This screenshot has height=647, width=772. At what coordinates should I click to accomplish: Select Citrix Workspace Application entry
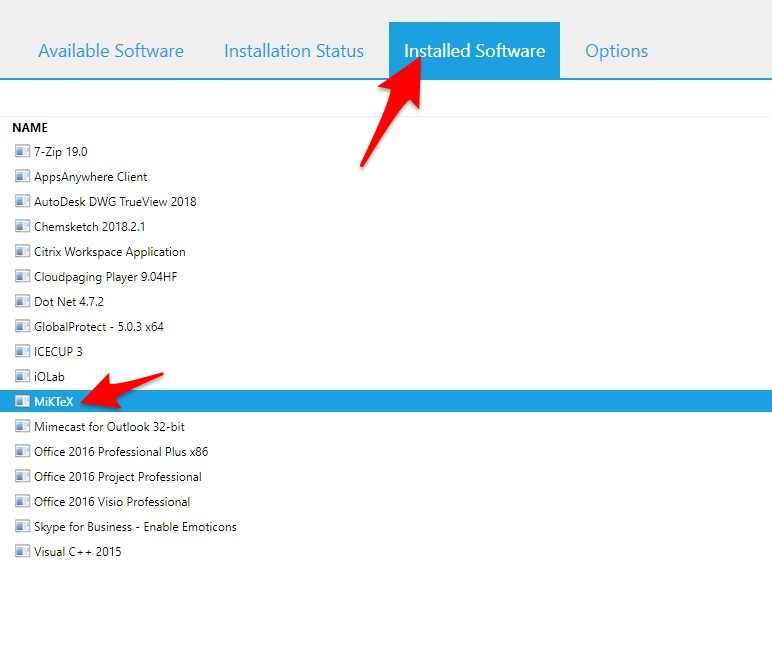110,252
